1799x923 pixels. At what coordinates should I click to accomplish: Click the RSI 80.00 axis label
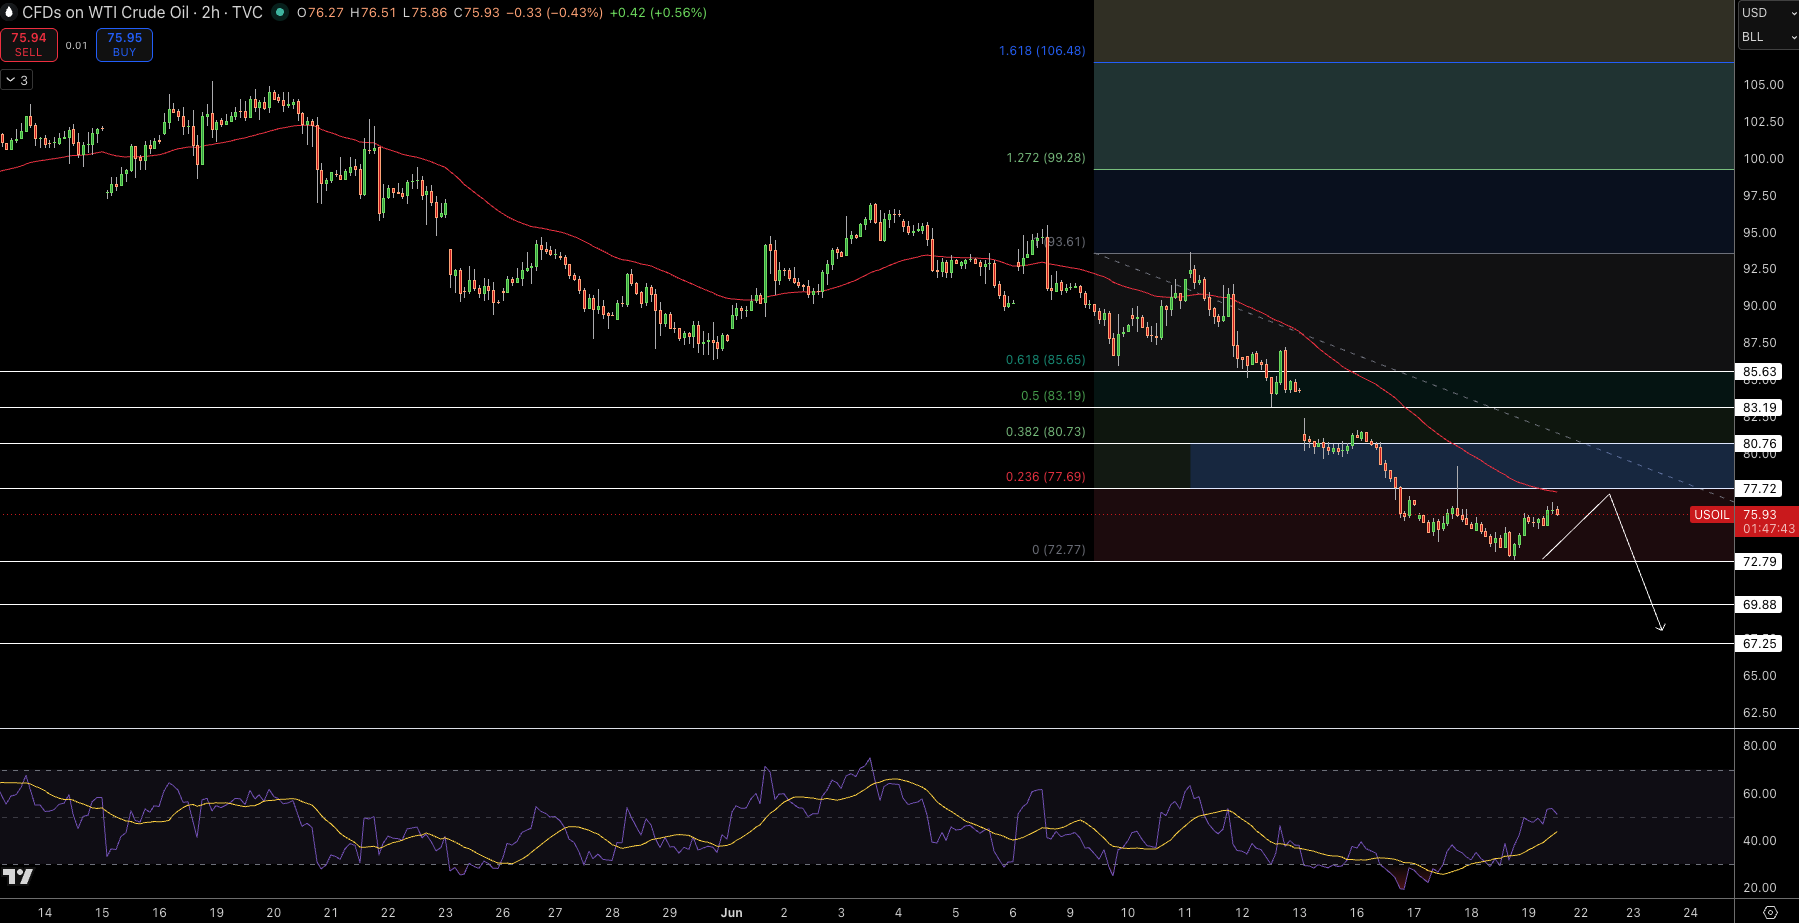[1760, 746]
